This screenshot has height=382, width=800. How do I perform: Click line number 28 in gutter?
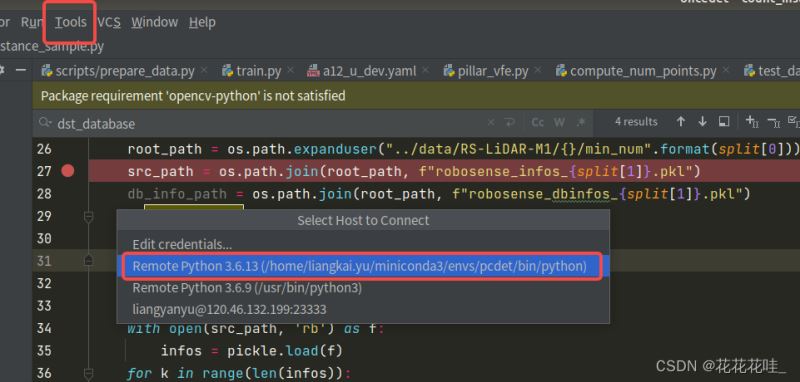click(44, 194)
